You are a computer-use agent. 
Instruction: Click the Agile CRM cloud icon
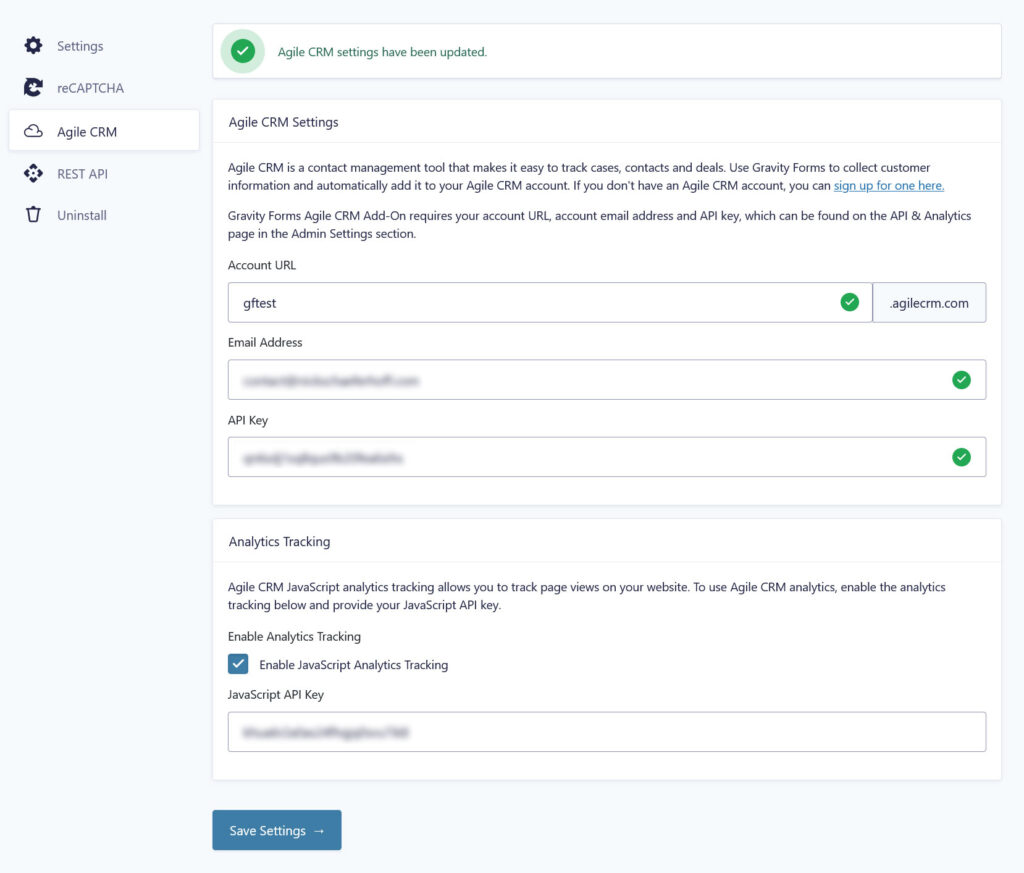point(33,130)
